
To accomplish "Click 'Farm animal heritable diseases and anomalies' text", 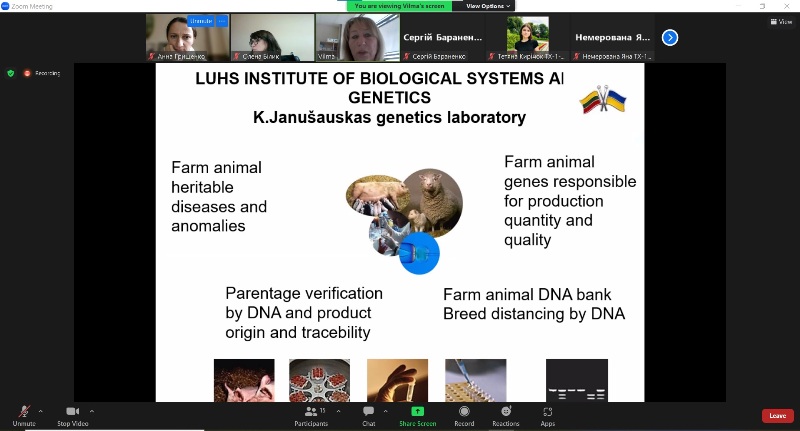I will tap(219, 197).
